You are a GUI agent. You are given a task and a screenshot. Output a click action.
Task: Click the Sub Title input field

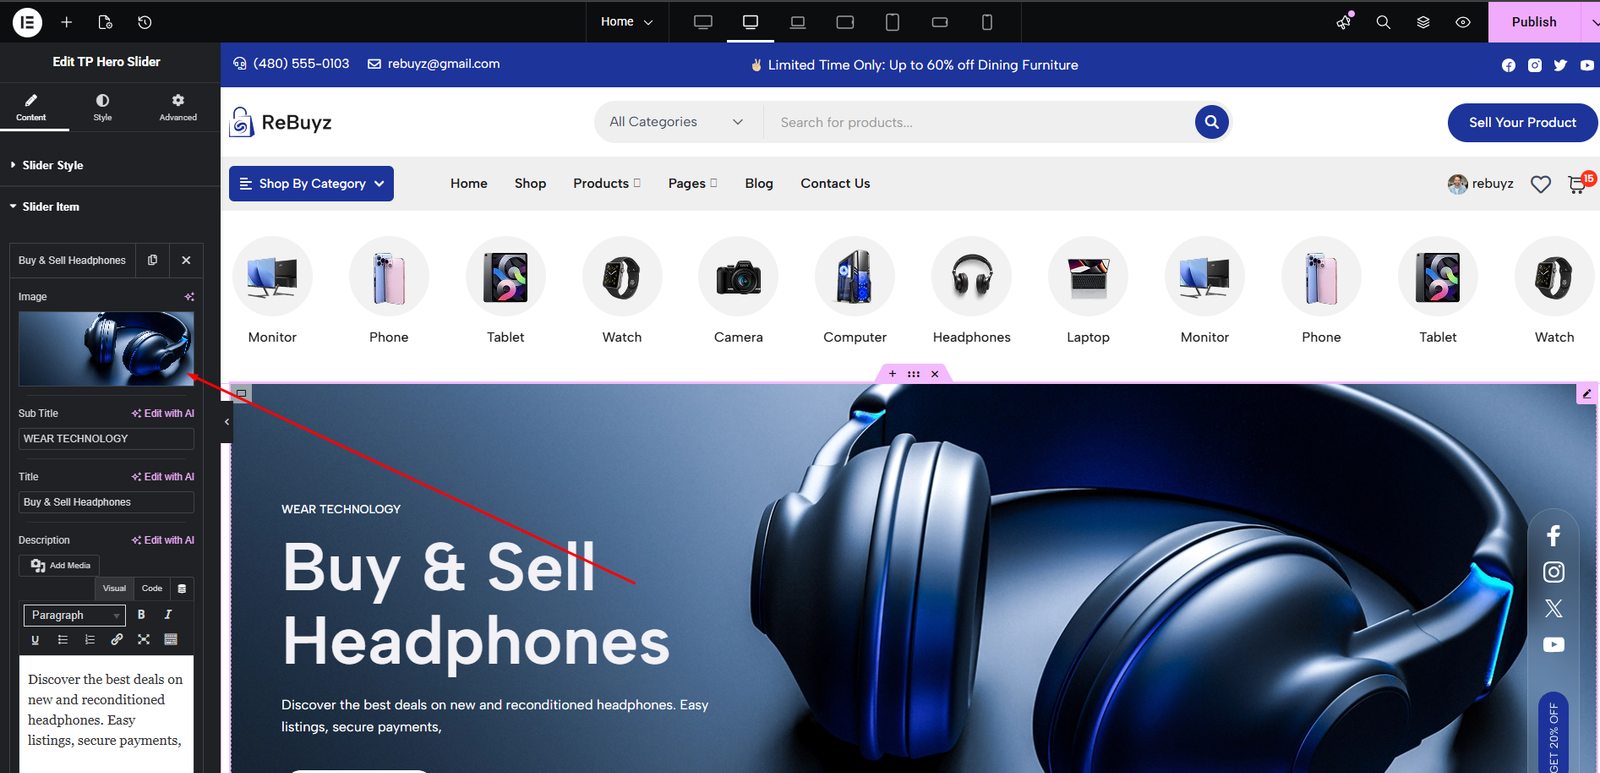tap(106, 439)
